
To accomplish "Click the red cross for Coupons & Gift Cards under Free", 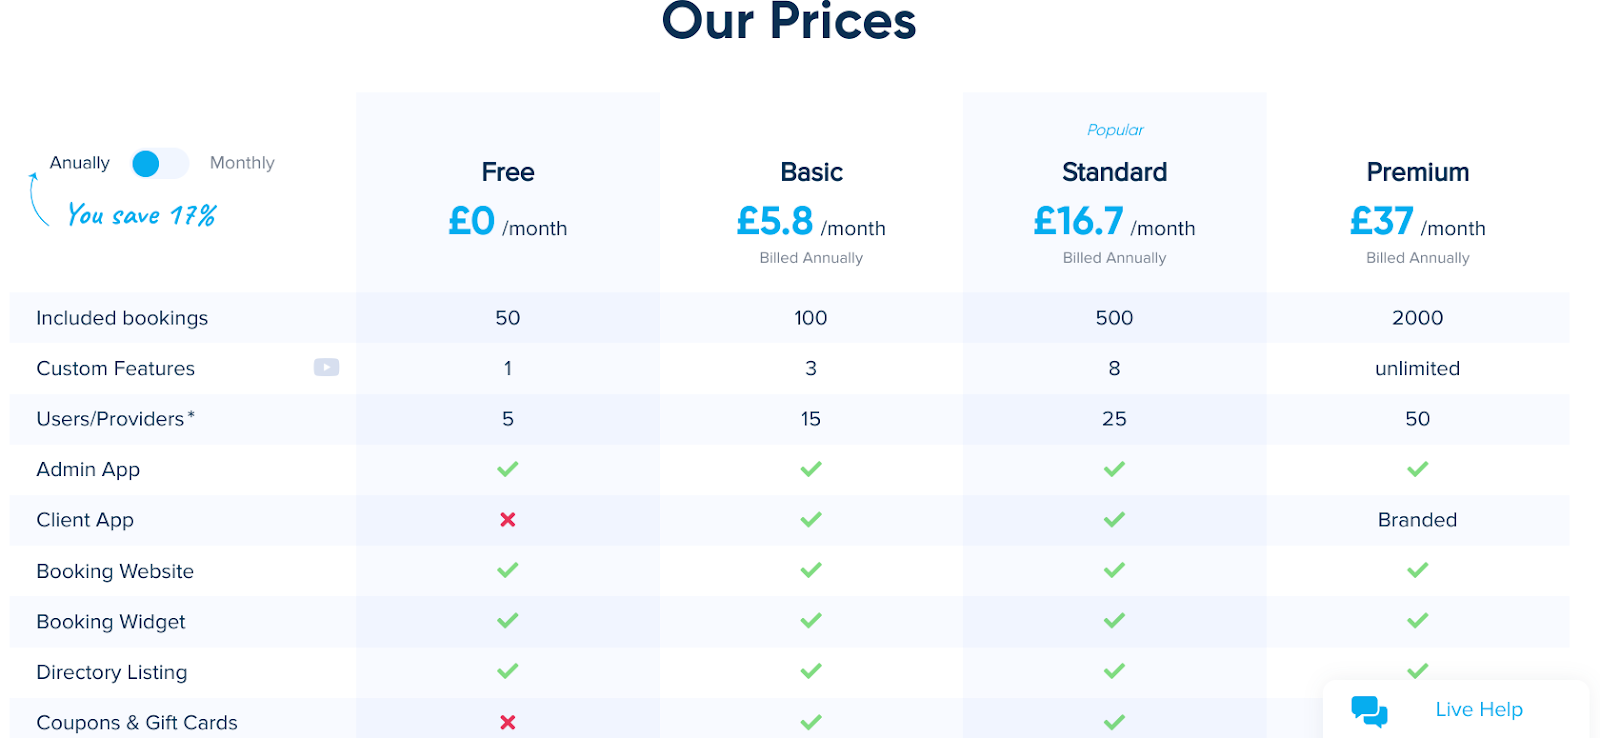I will click(x=508, y=722).
